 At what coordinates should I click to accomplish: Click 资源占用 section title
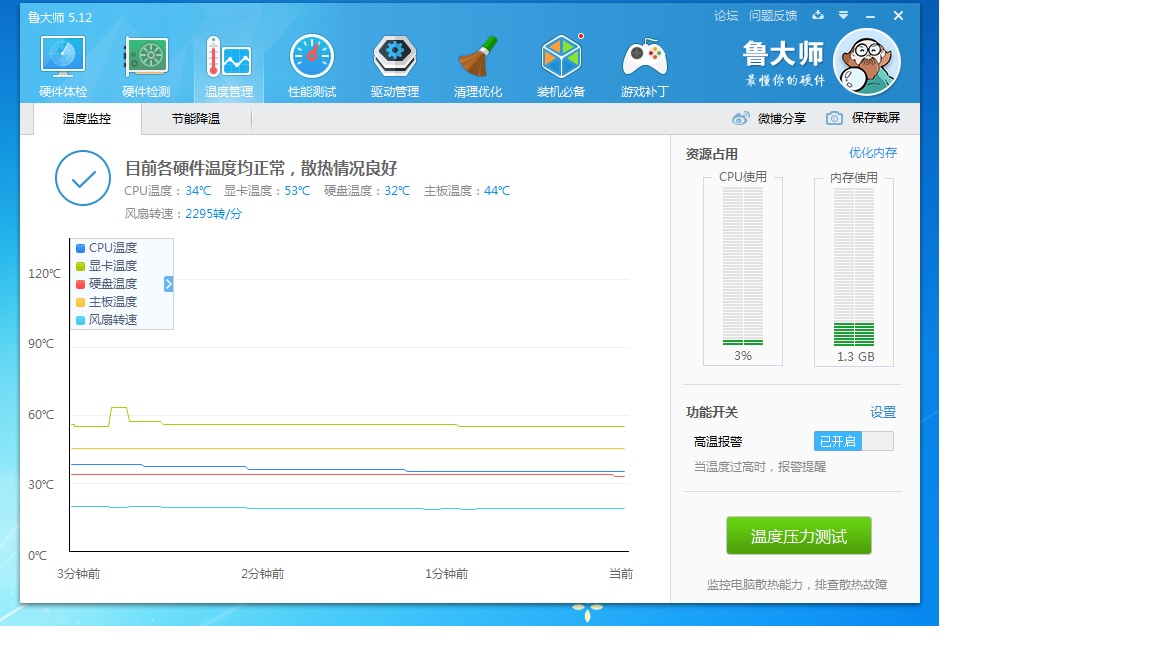(712, 154)
